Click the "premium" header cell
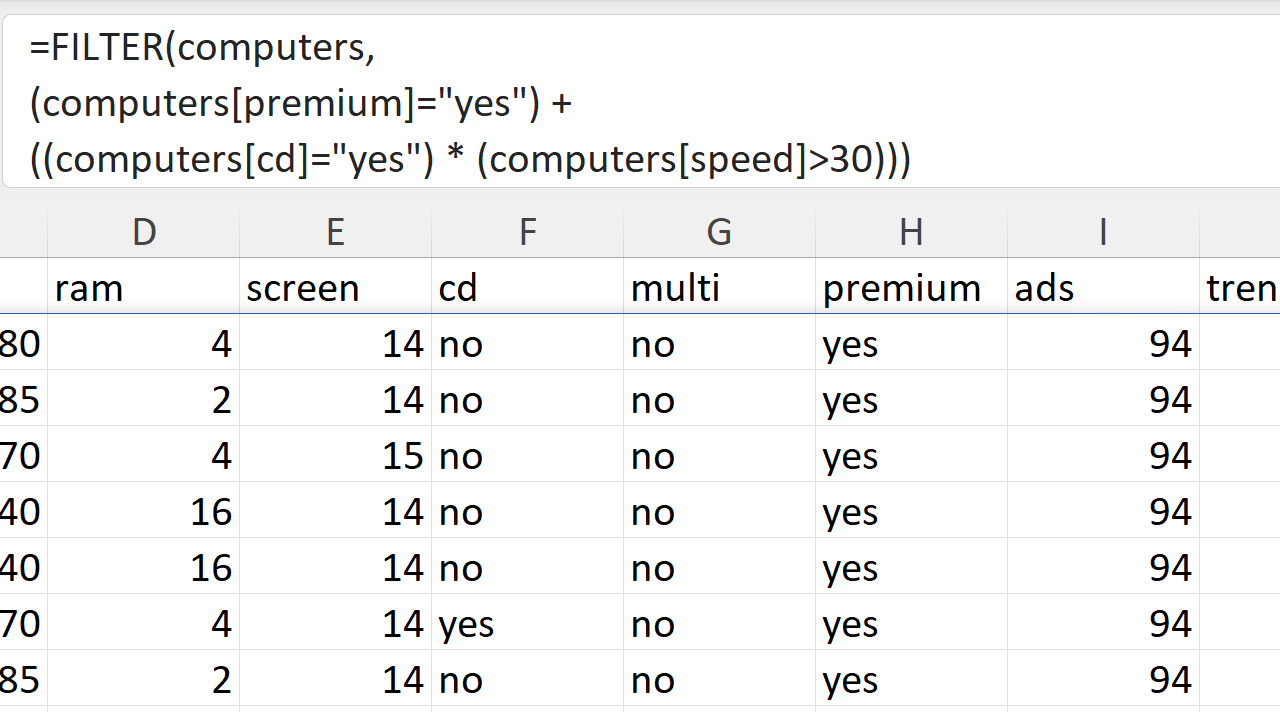The height and width of the screenshot is (712, 1280). click(x=911, y=288)
